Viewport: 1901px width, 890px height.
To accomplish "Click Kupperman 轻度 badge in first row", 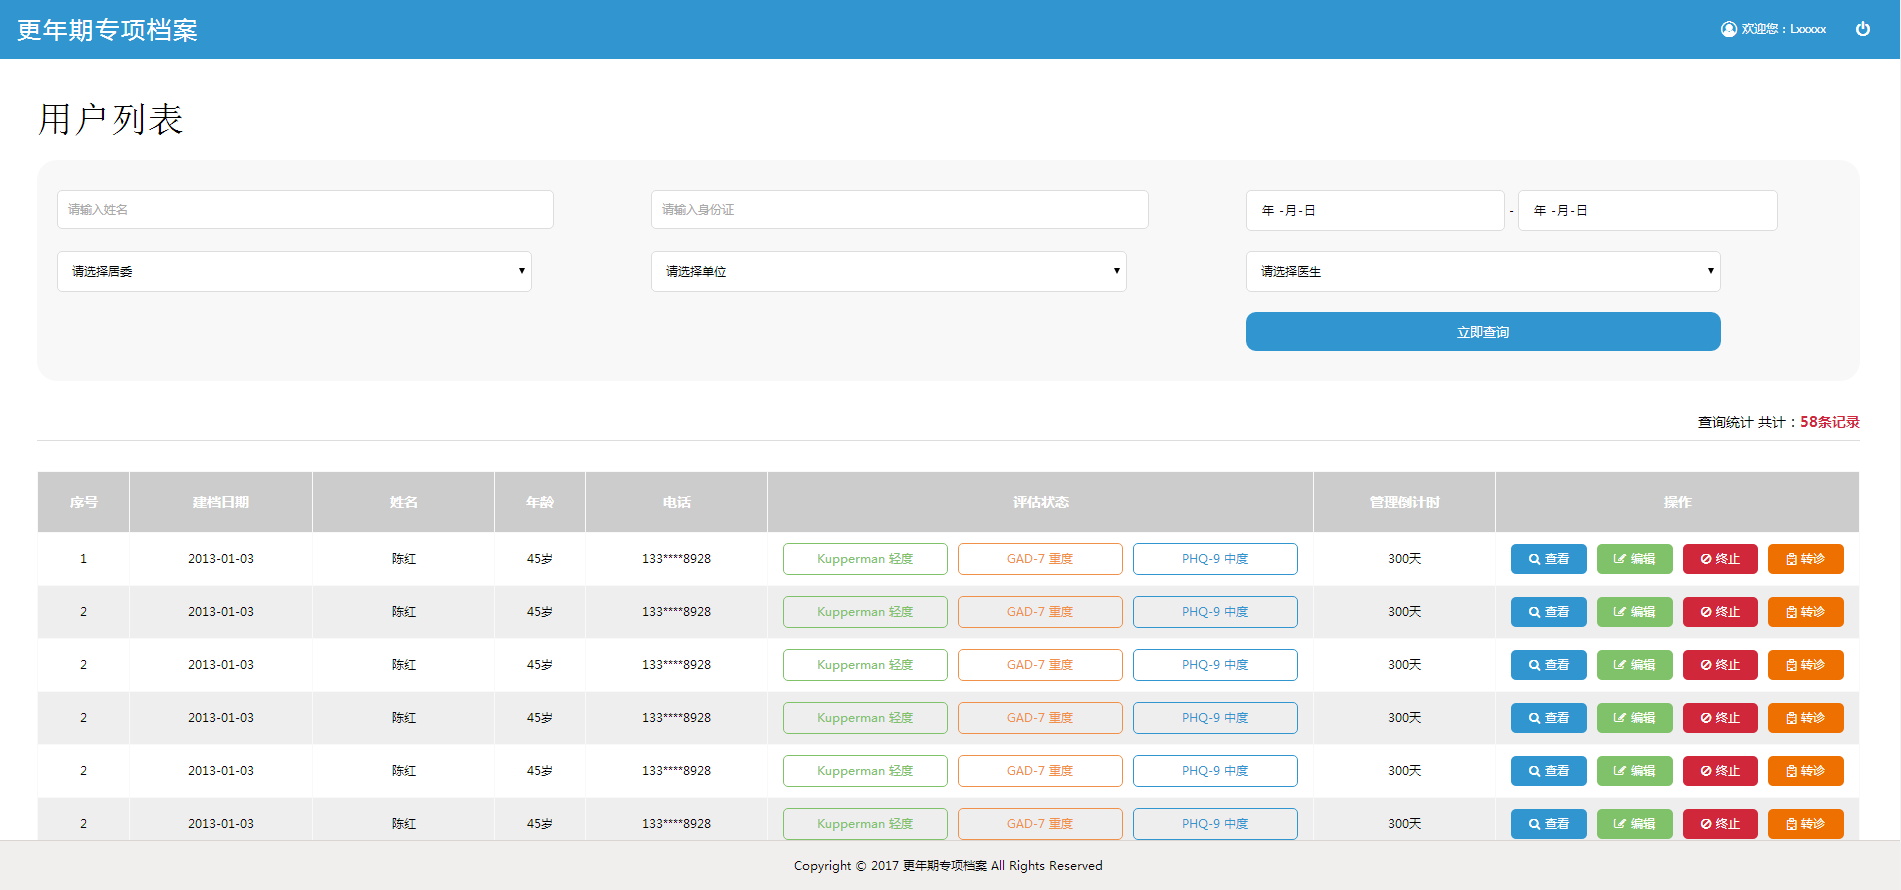I will [x=865, y=559].
